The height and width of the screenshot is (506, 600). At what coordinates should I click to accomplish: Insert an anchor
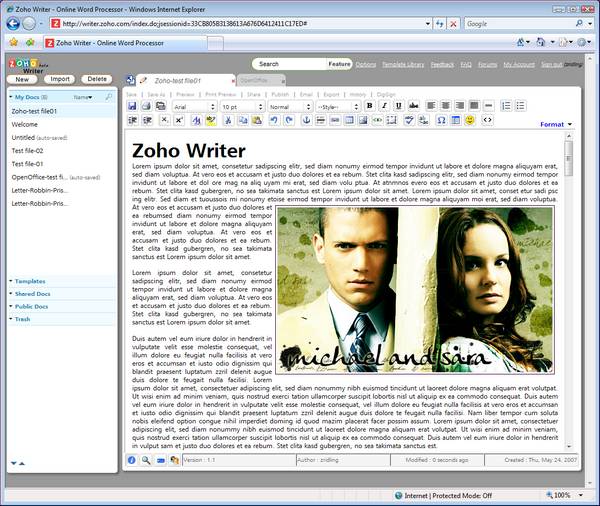coord(306,120)
